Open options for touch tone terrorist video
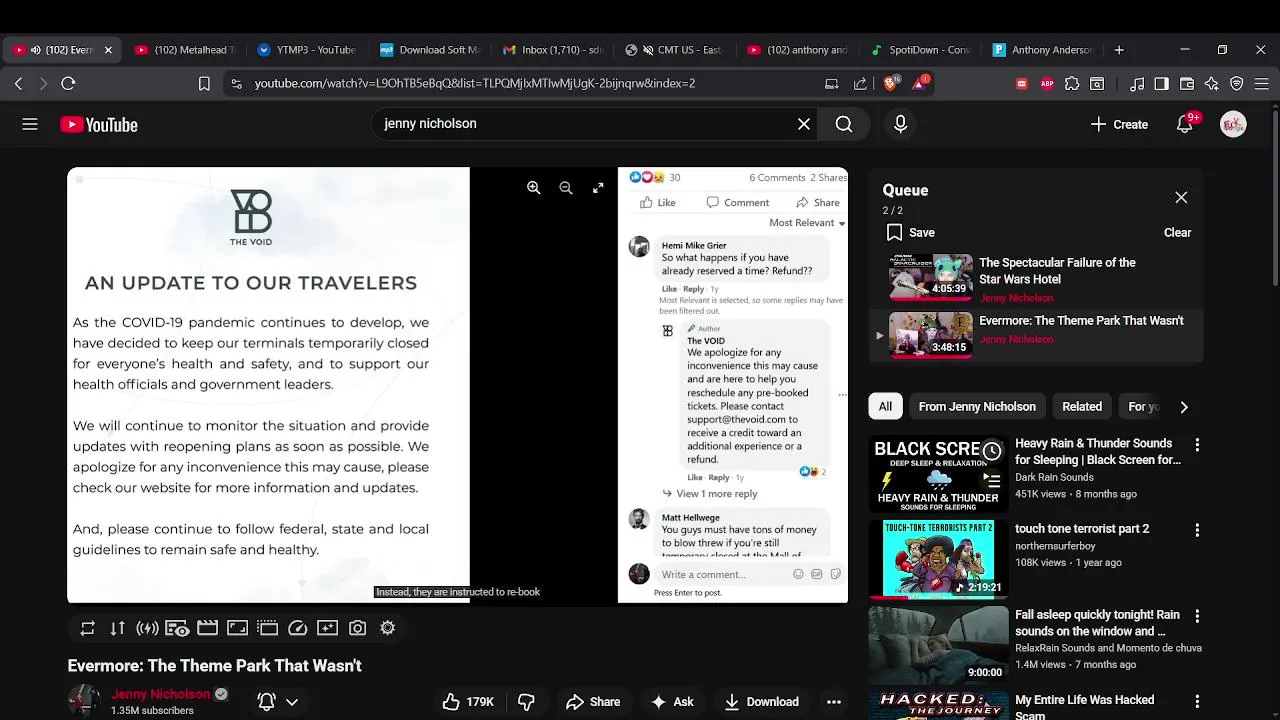The height and width of the screenshot is (720, 1280). point(1197,530)
